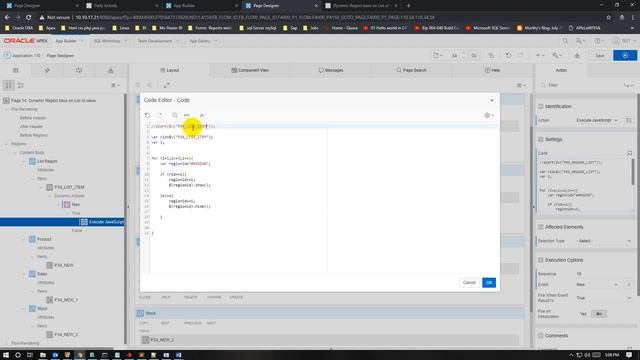Open the SQL Workshop menu
The height and width of the screenshot is (360, 640).
pos(110,41)
